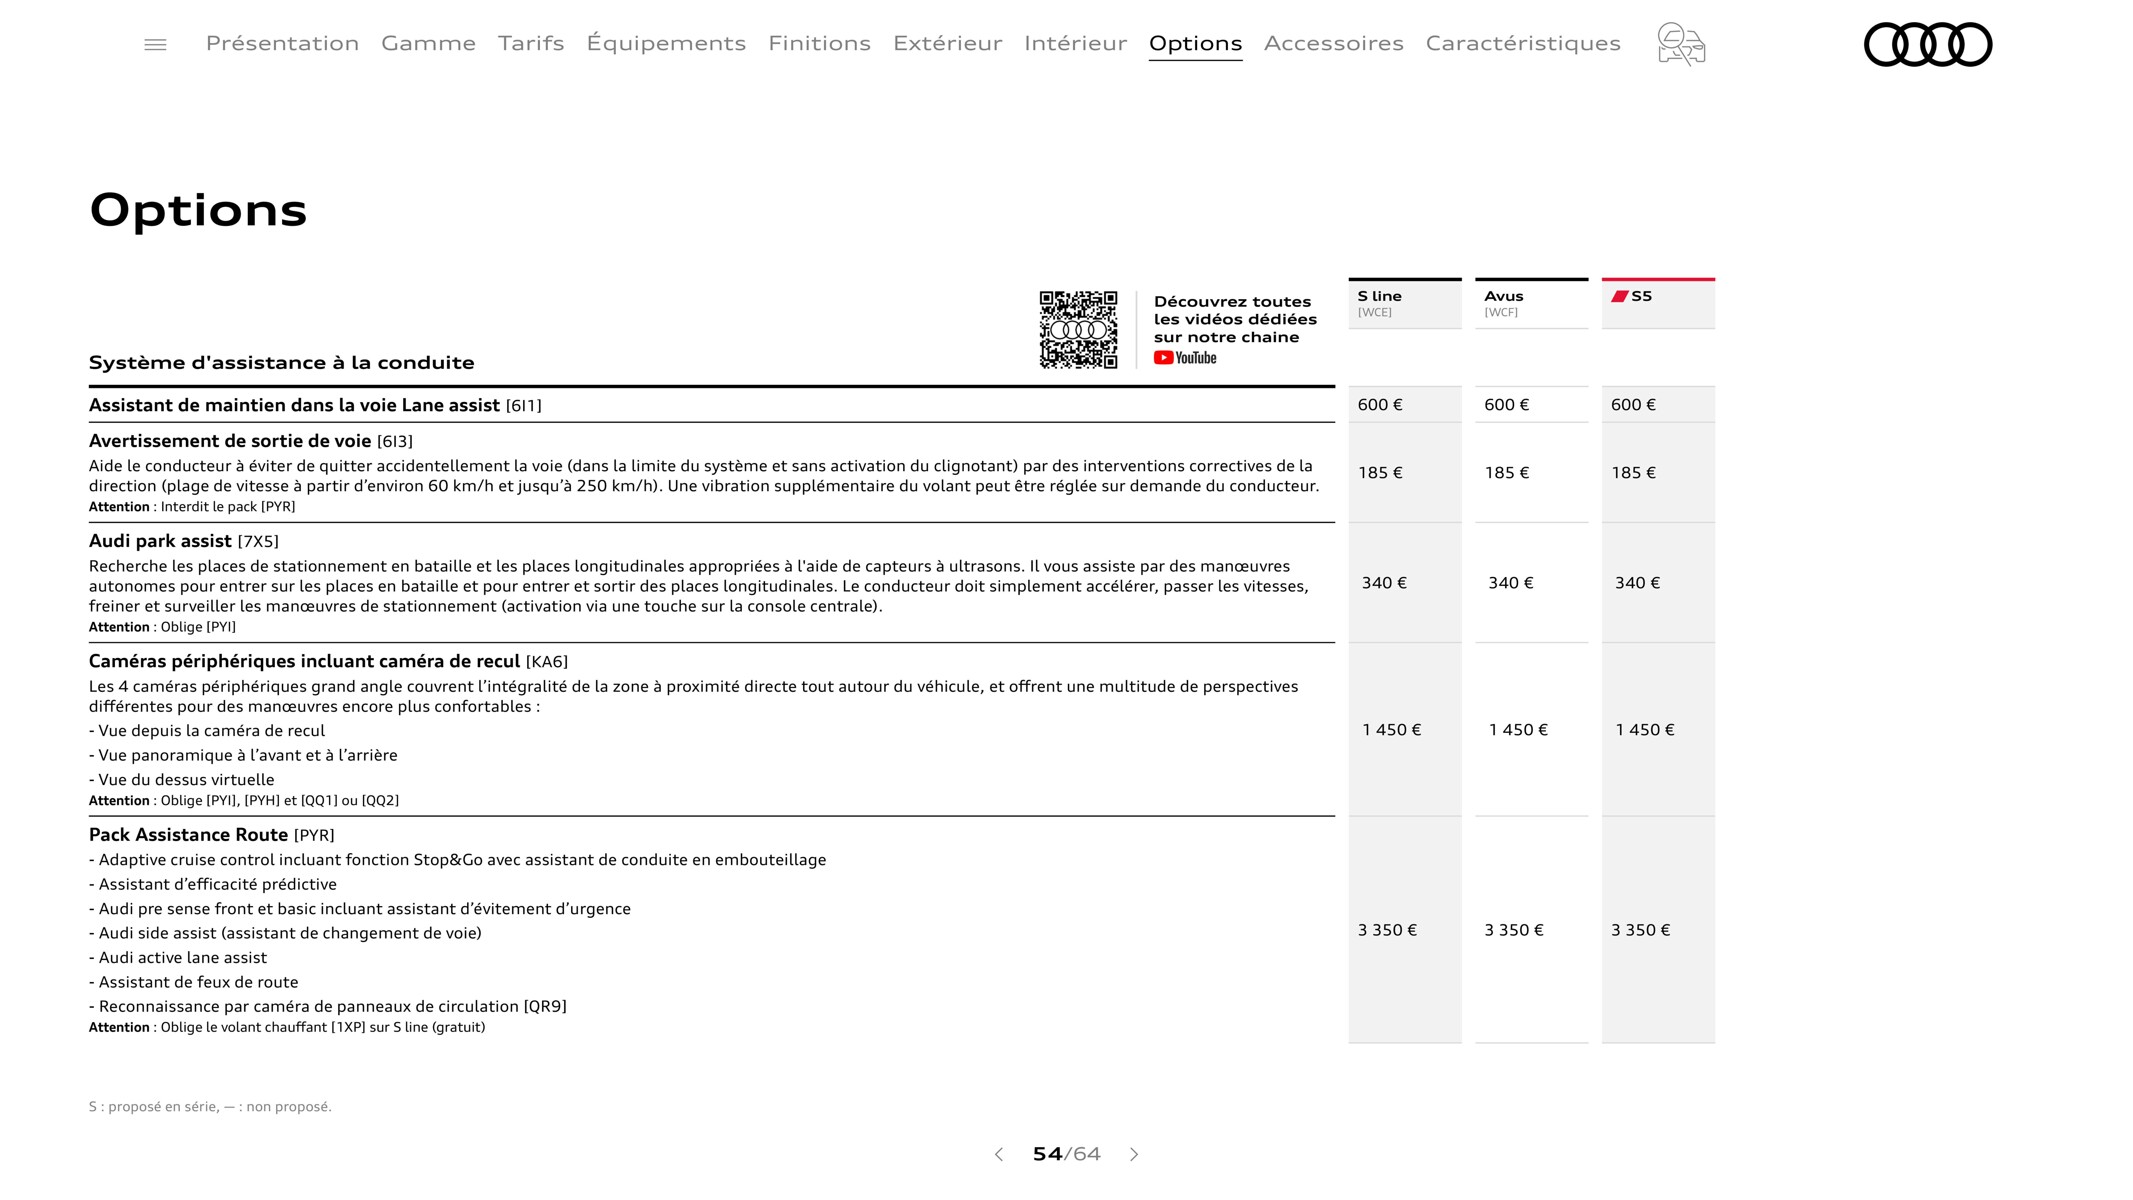Open the car configurator/search icon
This screenshot has height=1200, width=2133.
1681,44
